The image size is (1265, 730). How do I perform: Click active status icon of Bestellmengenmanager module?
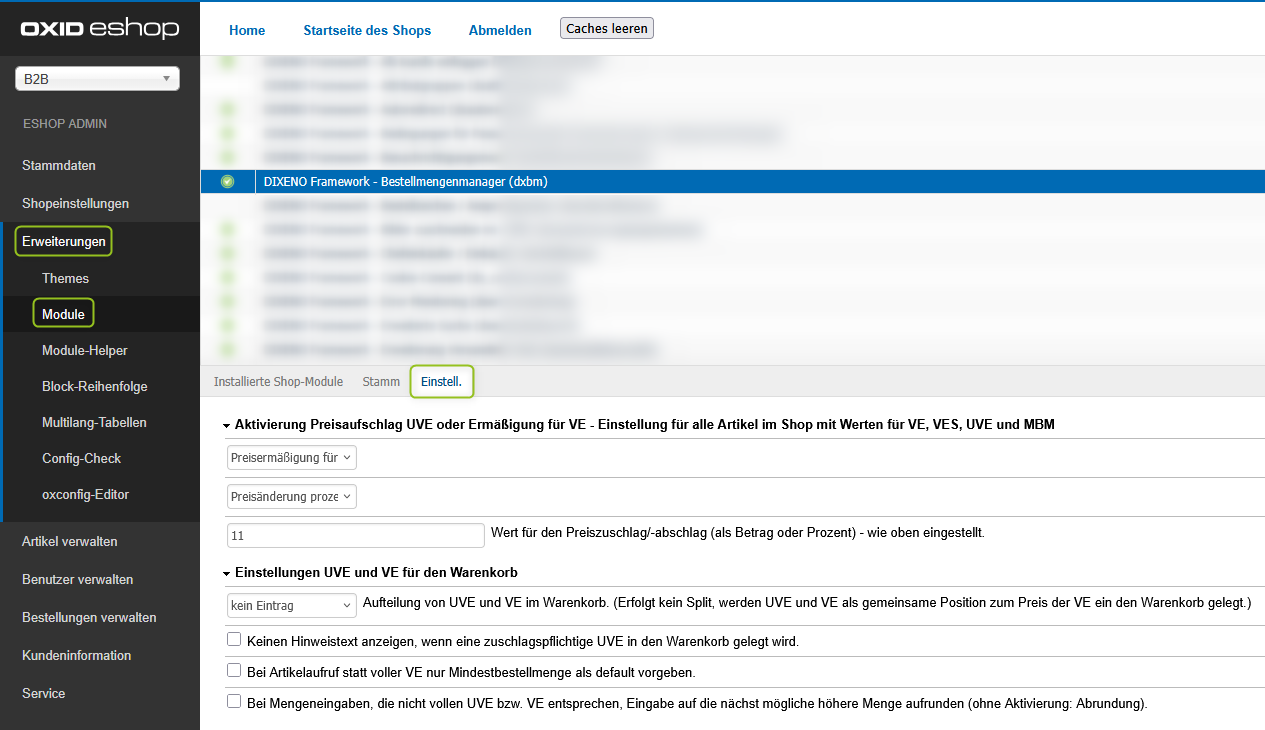(227, 181)
